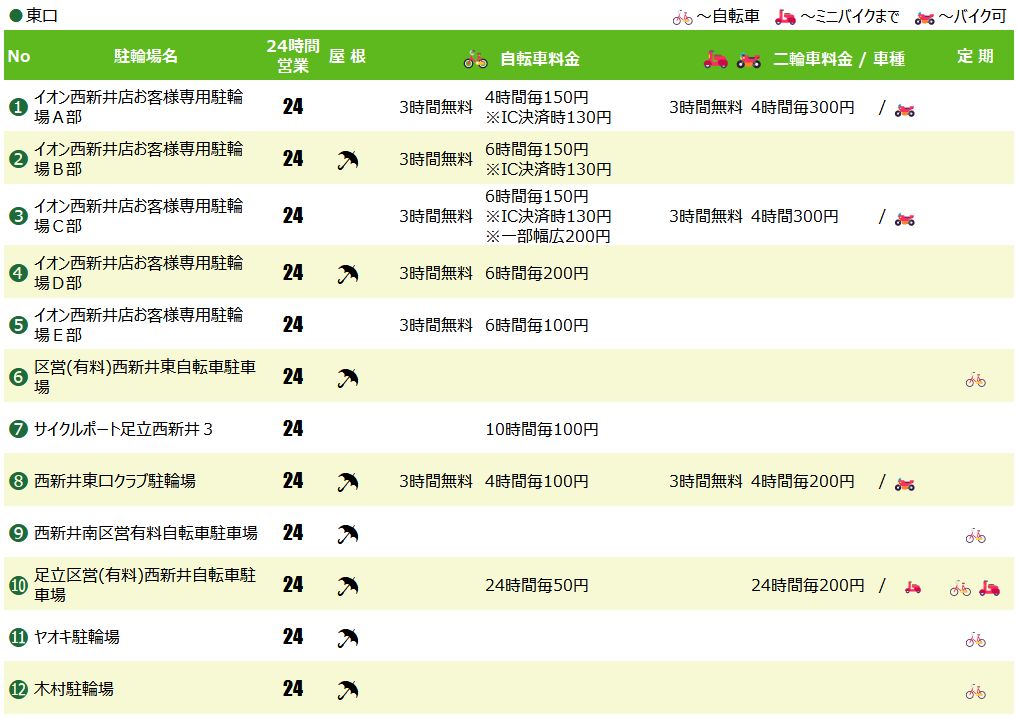Image resolution: width=1017 pixels, height=718 pixels.
Task: Click the umbrella roof icon in row 2
Action: coord(347,159)
